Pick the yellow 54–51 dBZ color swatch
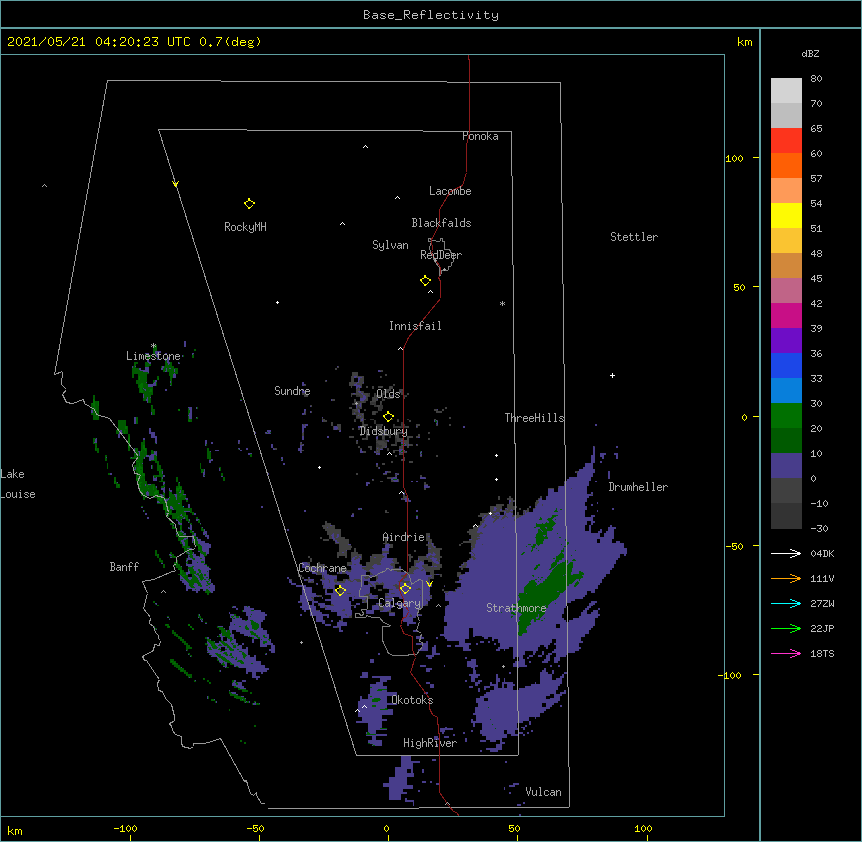 (x=786, y=215)
